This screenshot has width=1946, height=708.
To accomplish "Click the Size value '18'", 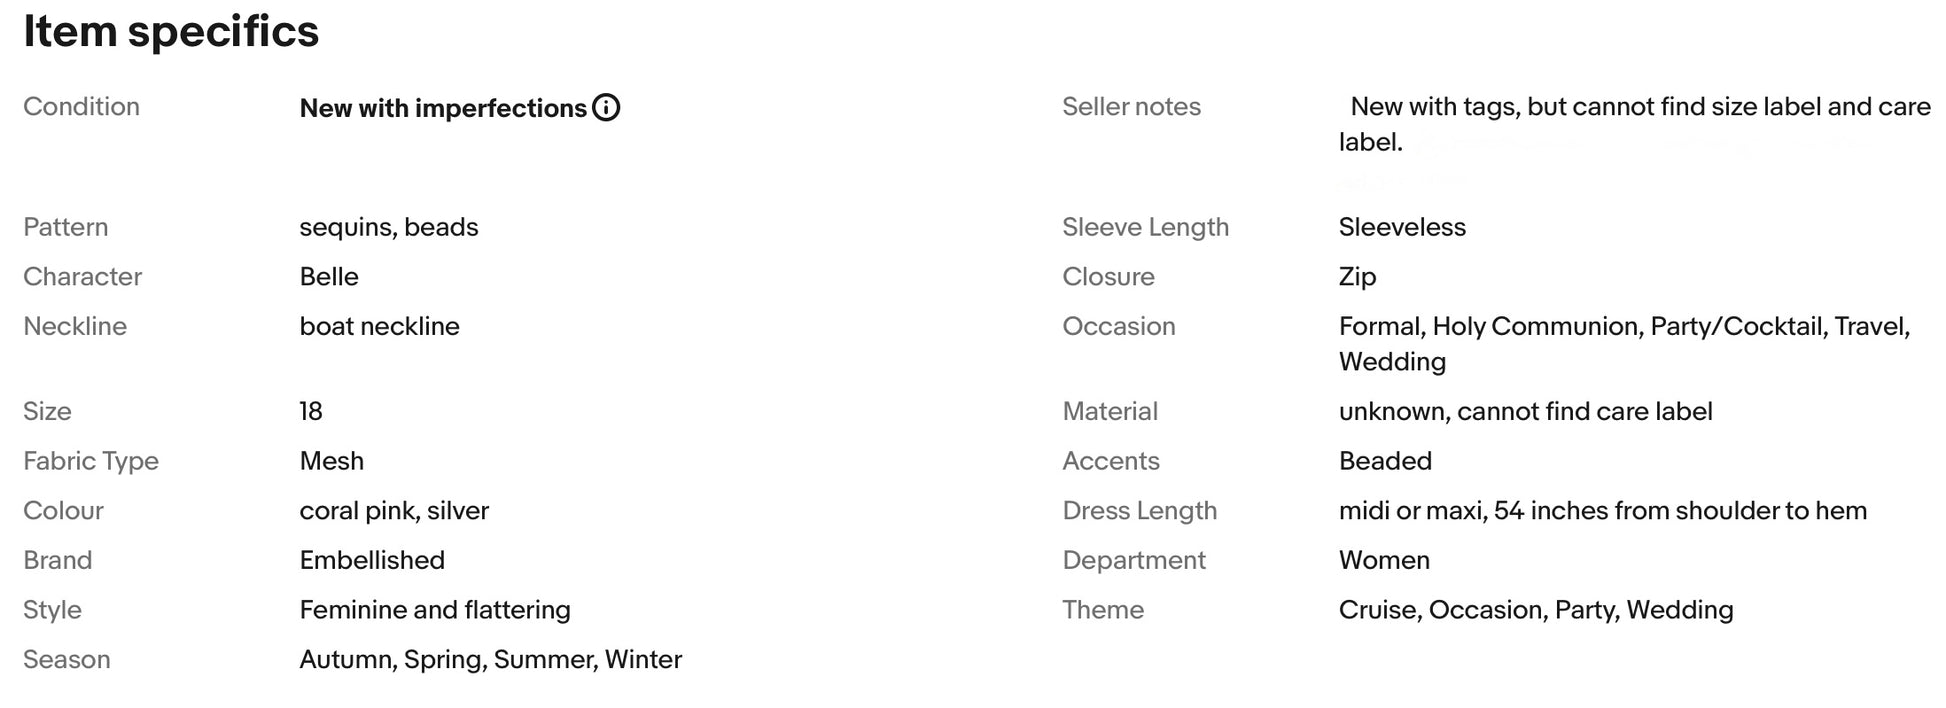I will click(311, 411).
